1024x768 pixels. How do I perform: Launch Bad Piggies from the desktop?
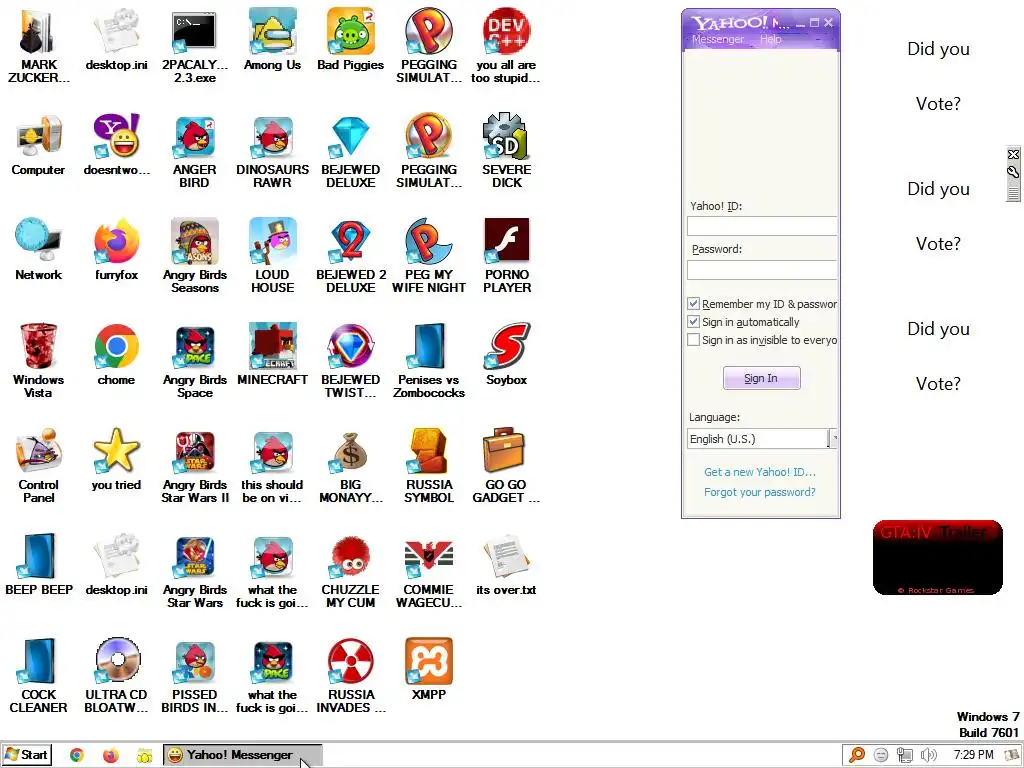(x=351, y=39)
